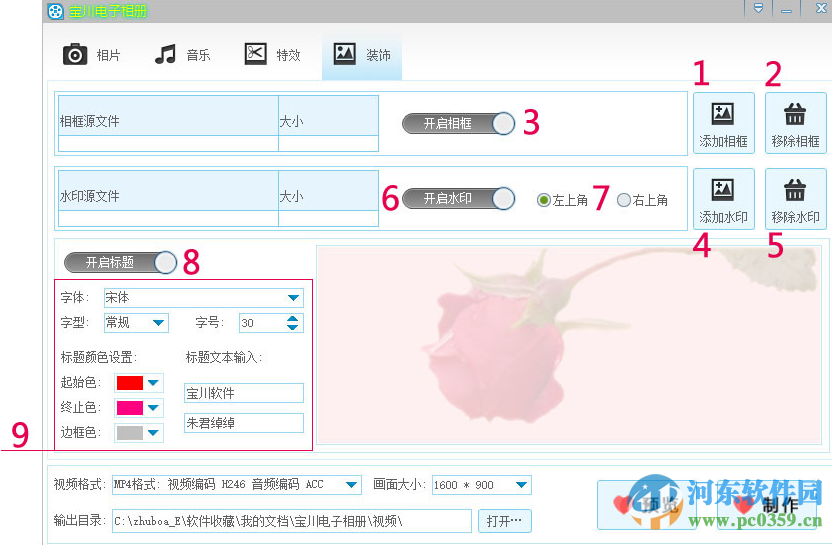832x545 pixels.
Task: Click the rose preview image
Action: 569,345
